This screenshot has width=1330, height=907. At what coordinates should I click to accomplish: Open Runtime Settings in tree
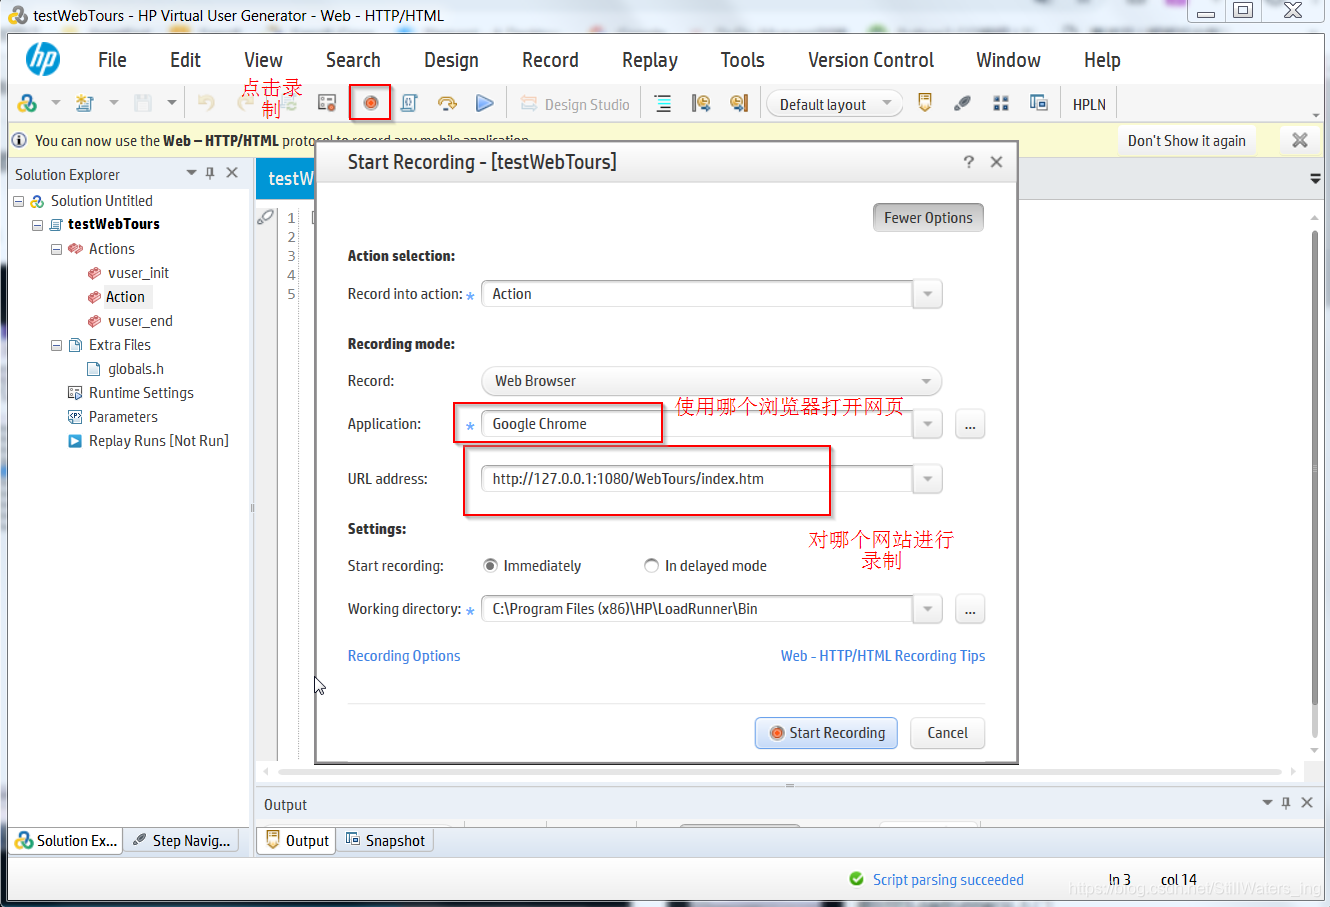coord(141,393)
